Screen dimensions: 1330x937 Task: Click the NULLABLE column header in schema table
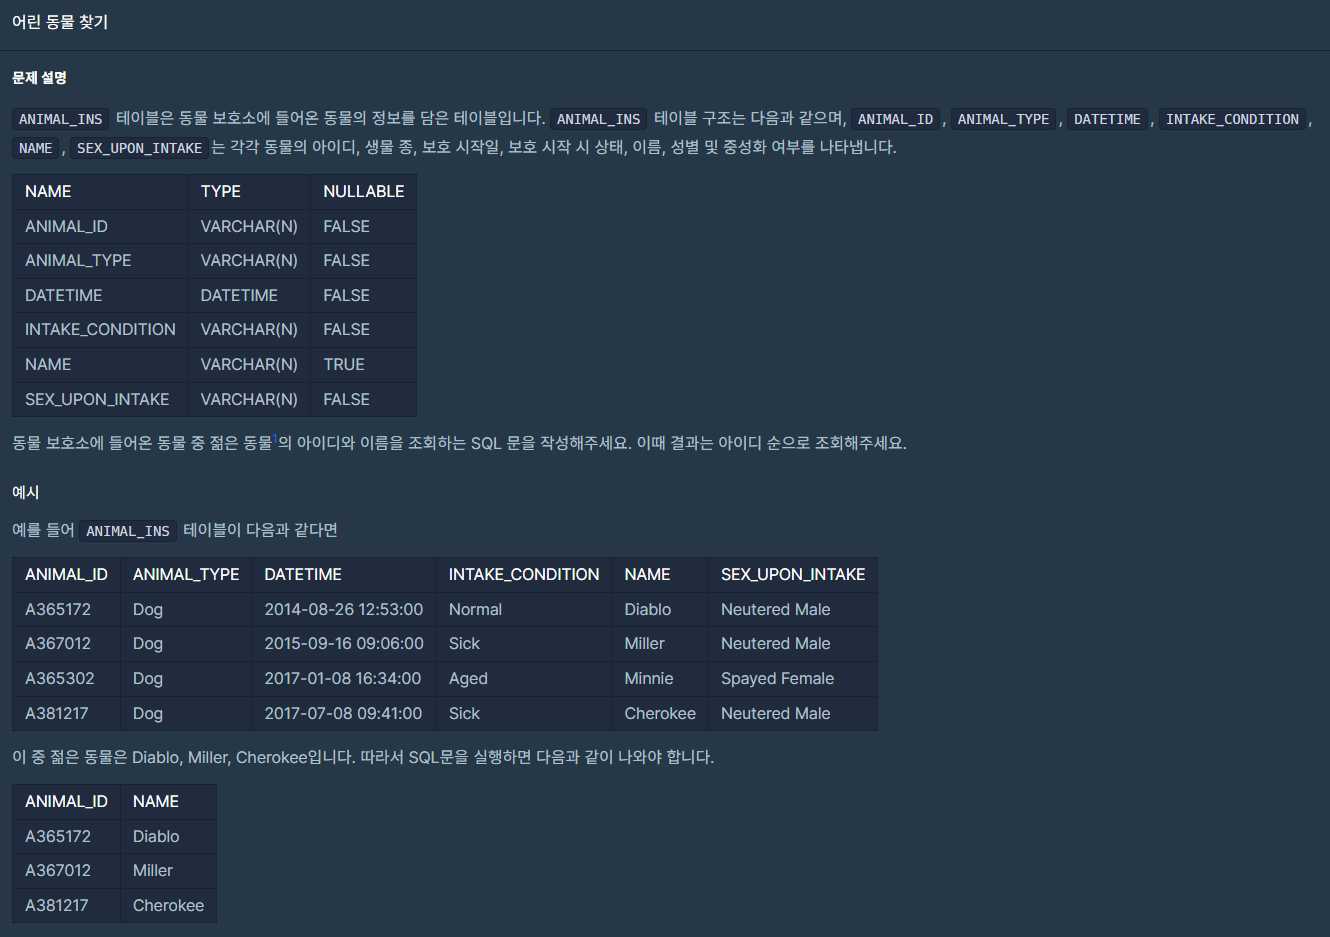[x=363, y=191]
